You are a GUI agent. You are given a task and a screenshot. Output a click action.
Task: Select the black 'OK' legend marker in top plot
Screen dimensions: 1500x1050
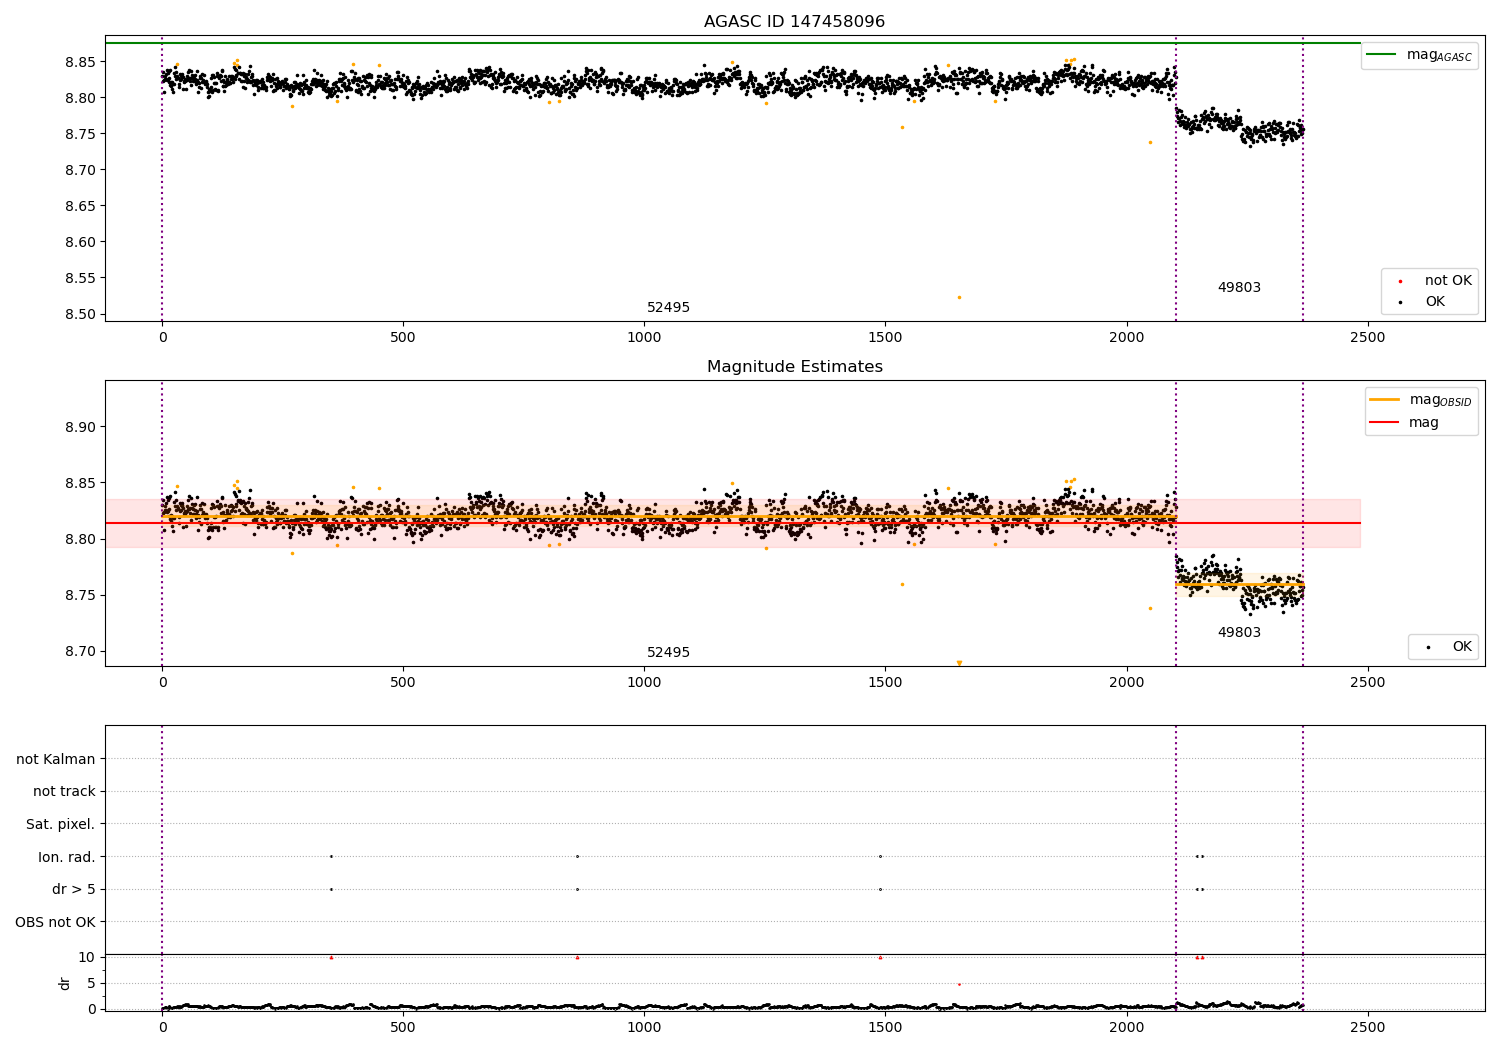(x=1400, y=302)
